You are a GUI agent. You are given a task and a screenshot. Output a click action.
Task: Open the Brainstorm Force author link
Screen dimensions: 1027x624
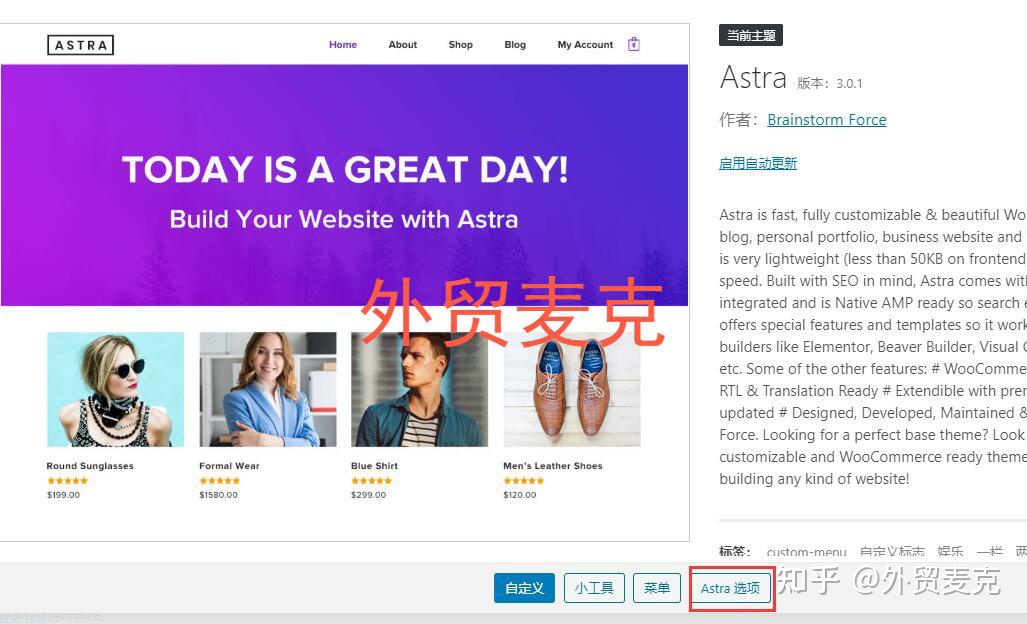point(827,120)
